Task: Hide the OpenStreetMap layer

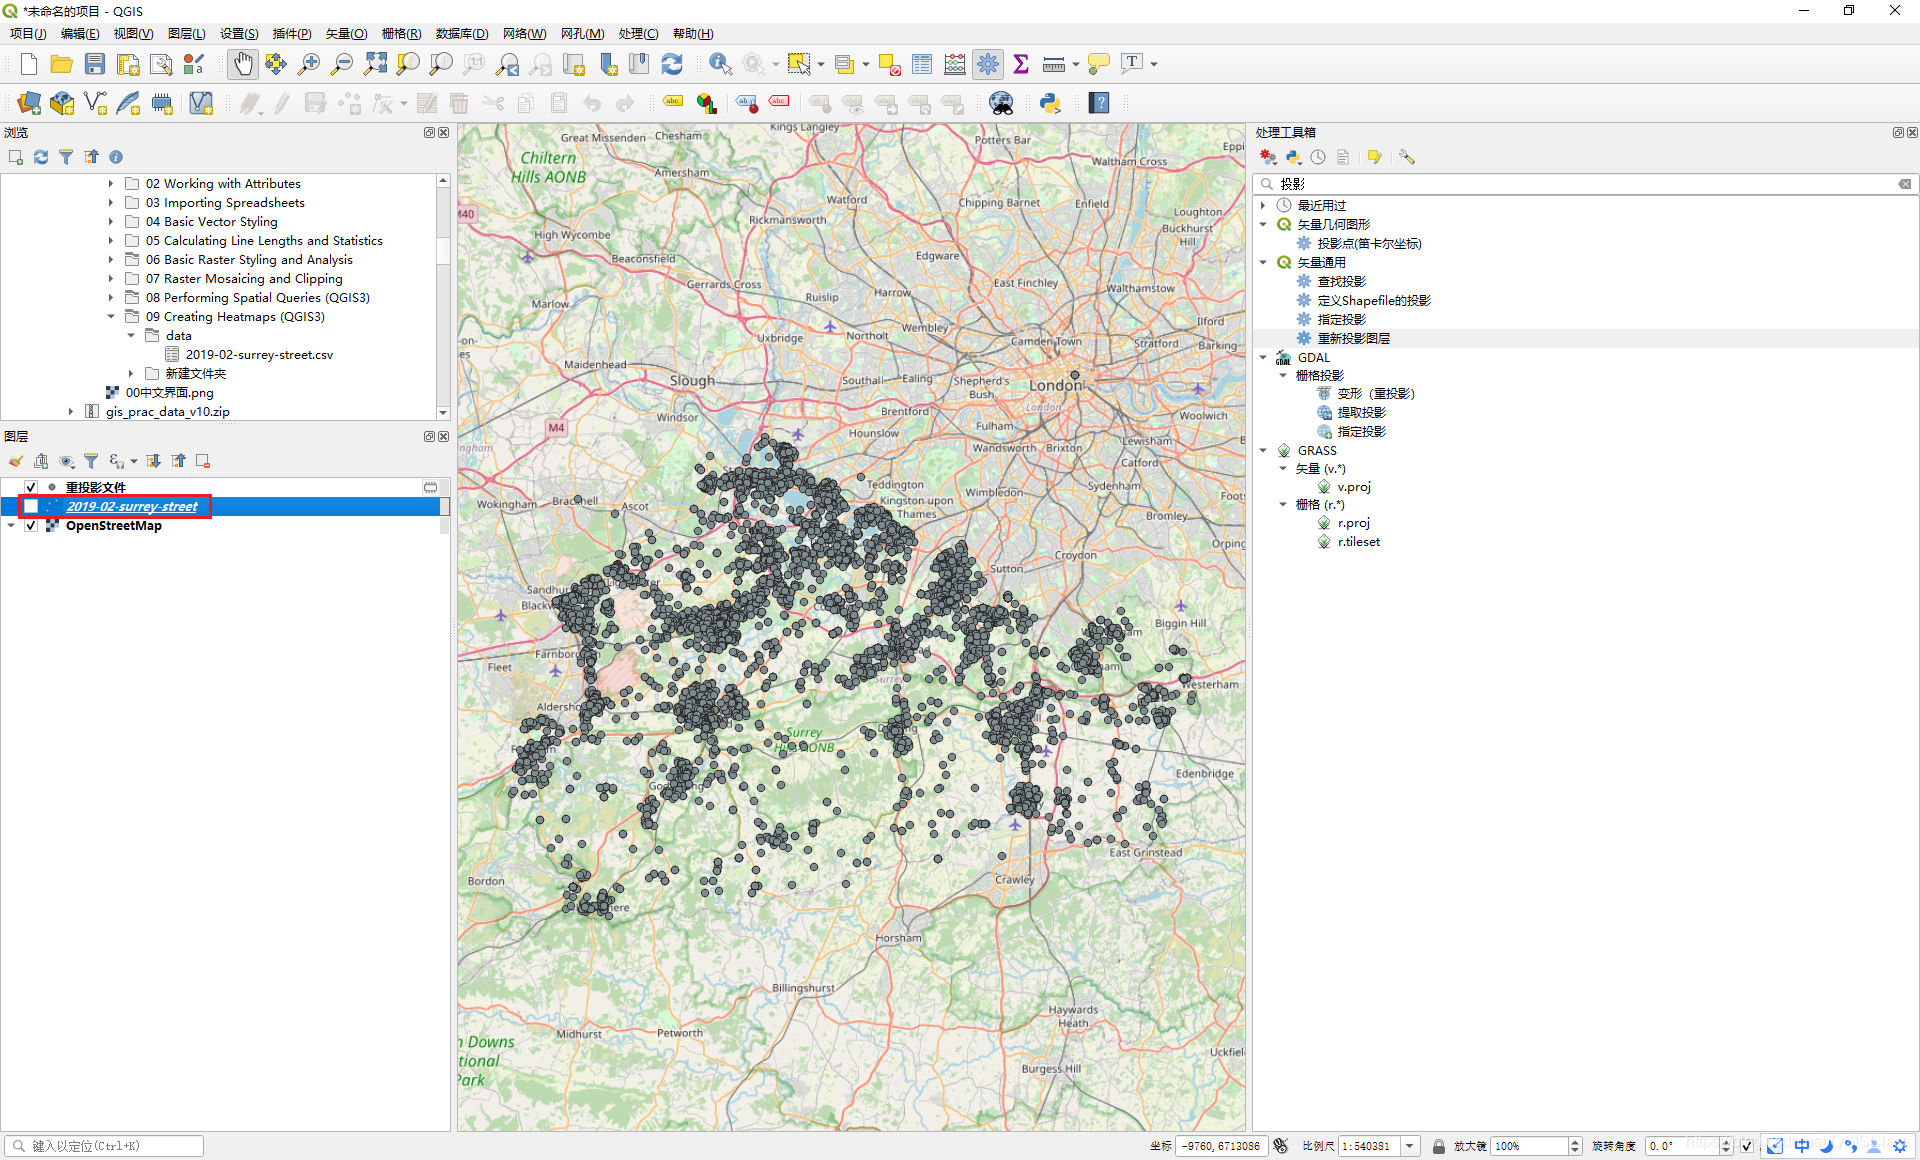Action: 31,525
